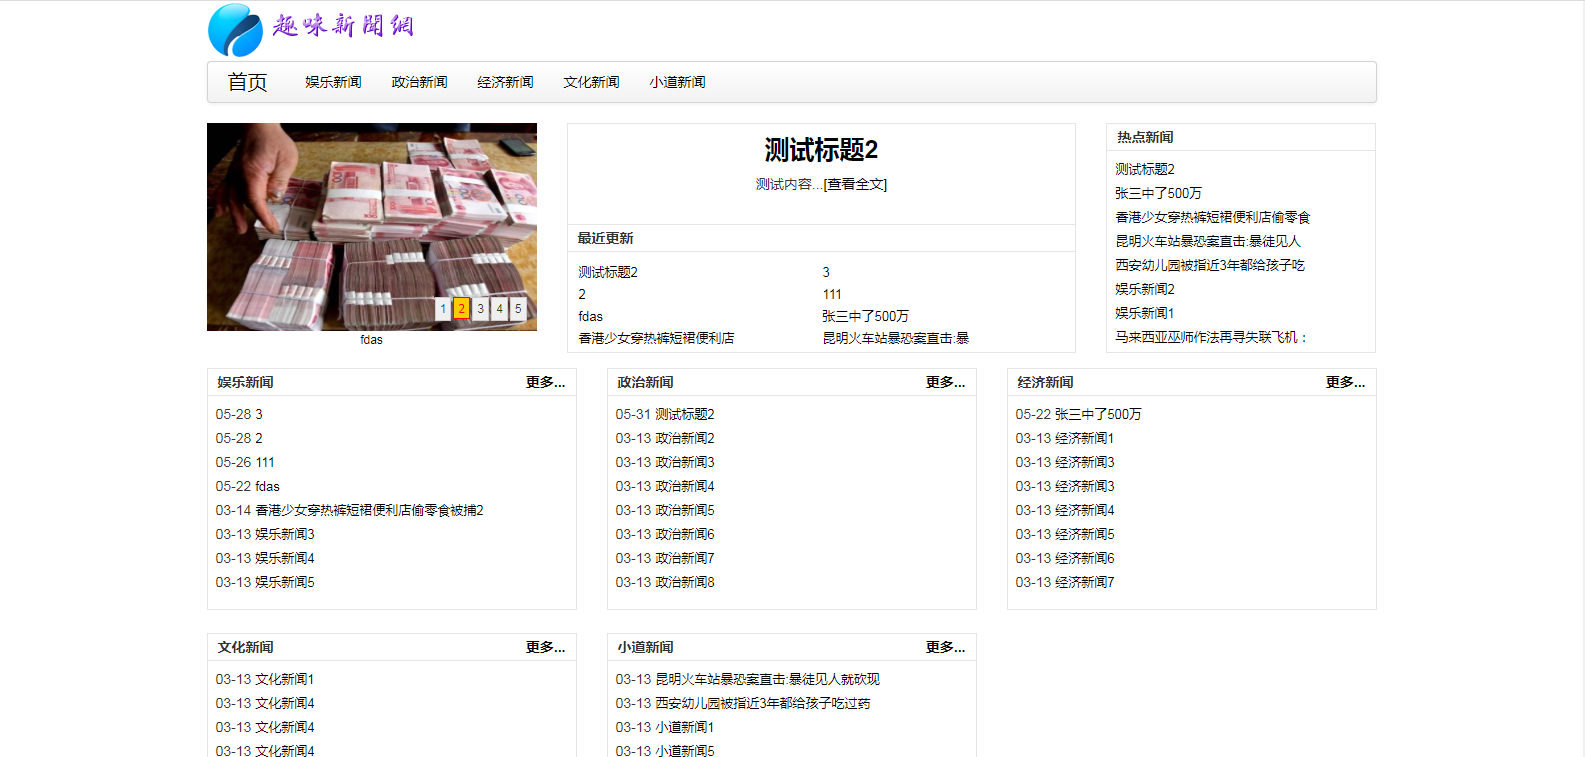Select slide number 1 in carousel
Image resolution: width=1585 pixels, height=757 pixels.
click(x=443, y=309)
